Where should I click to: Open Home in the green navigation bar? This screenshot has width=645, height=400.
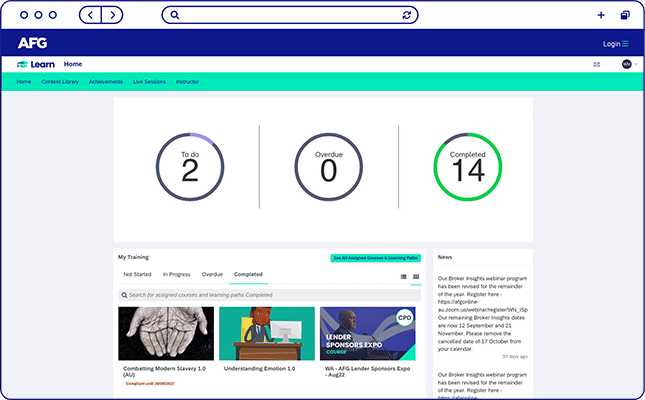coord(24,81)
